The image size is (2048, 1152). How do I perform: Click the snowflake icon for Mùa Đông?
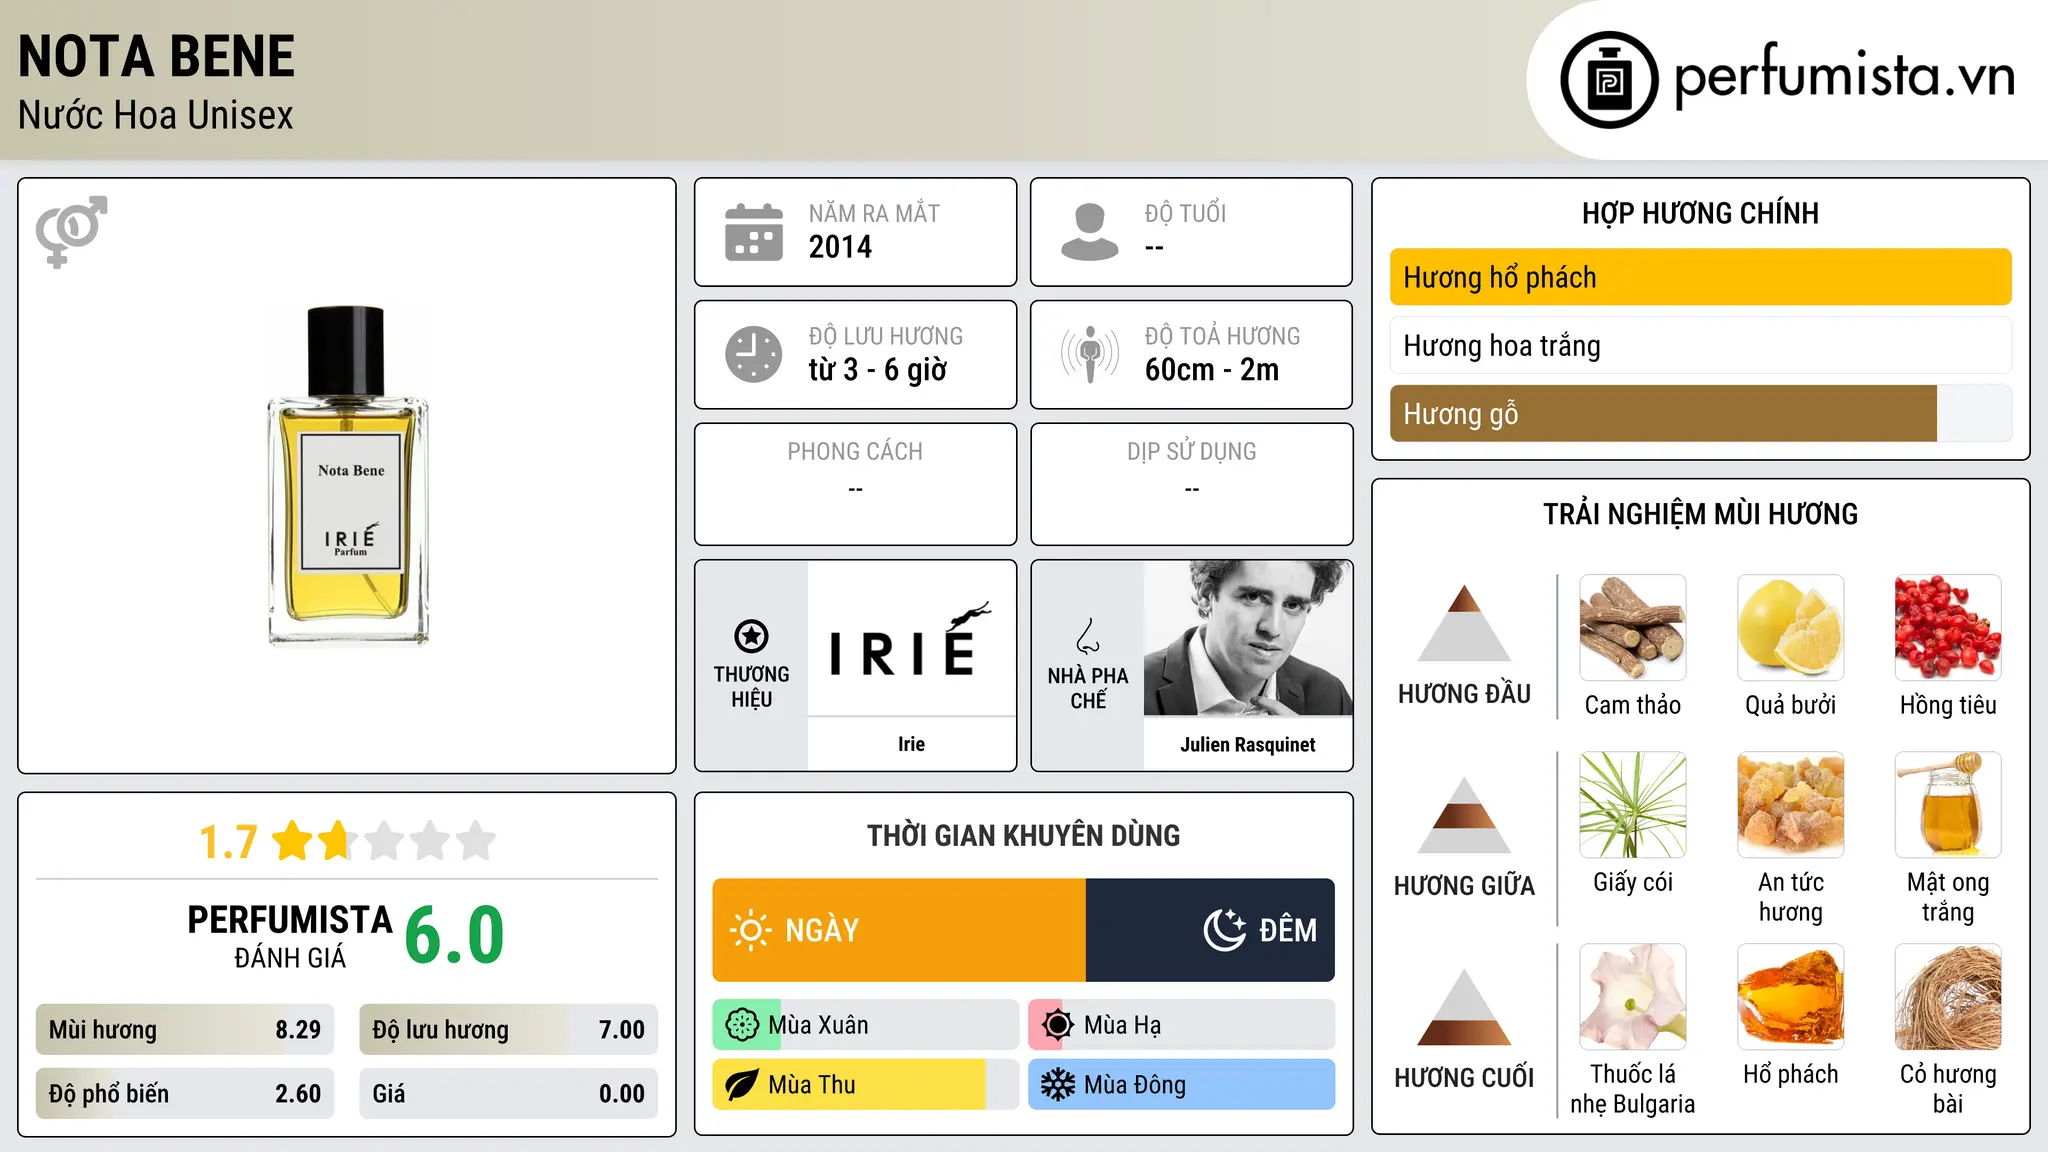1058,1085
